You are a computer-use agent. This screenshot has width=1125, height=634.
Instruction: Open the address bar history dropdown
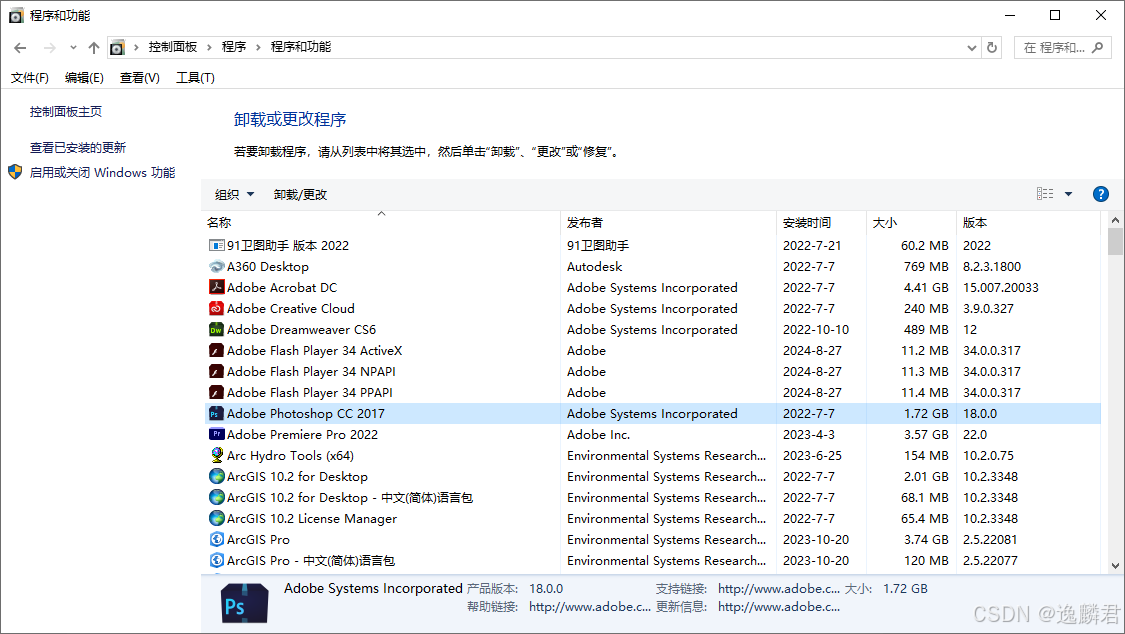point(971,47)
